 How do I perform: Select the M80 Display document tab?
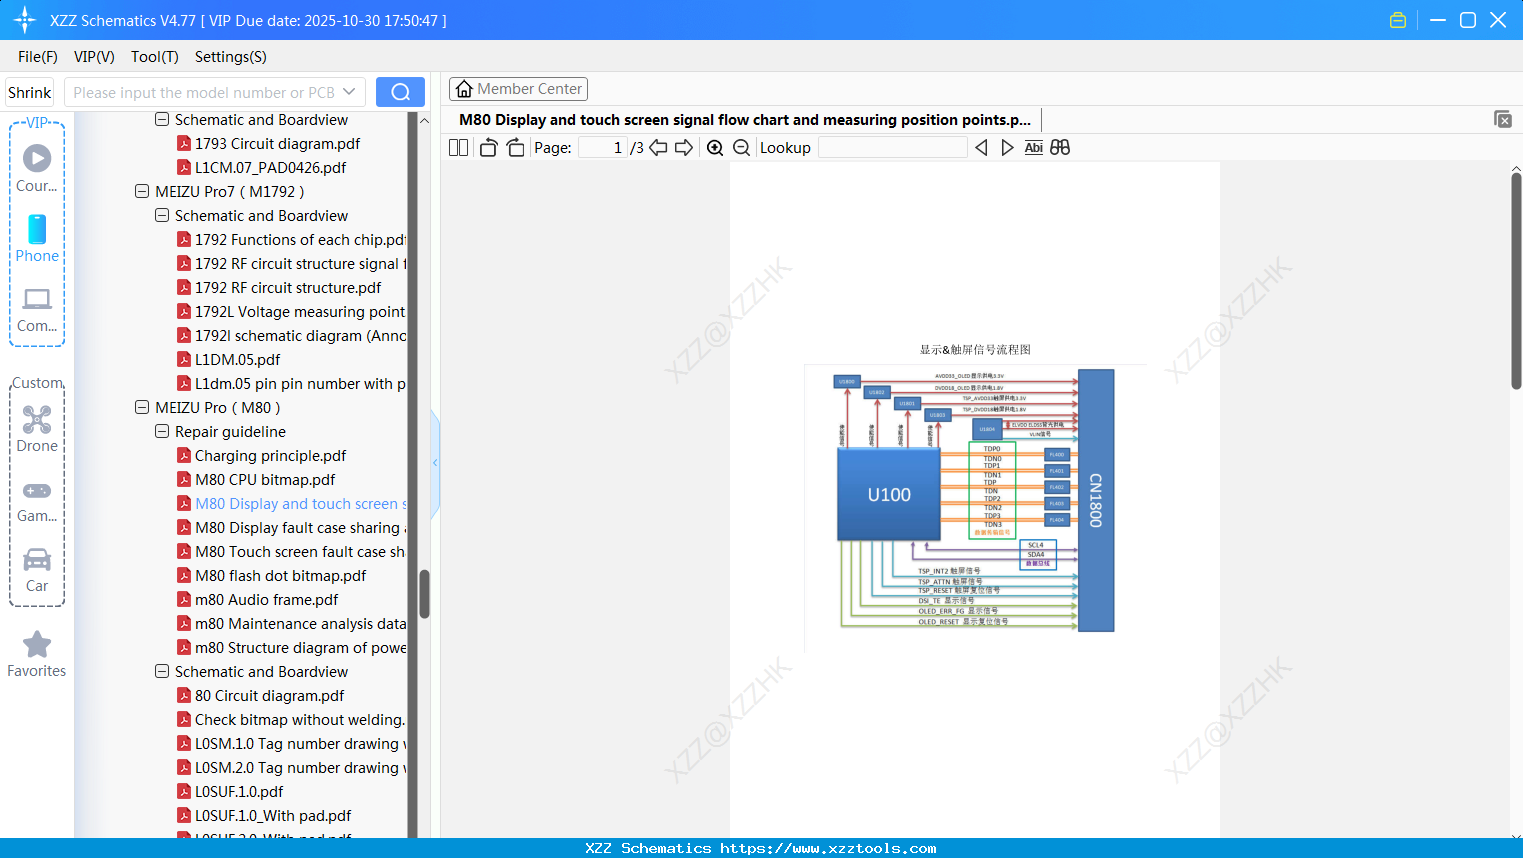click(745, 120)
